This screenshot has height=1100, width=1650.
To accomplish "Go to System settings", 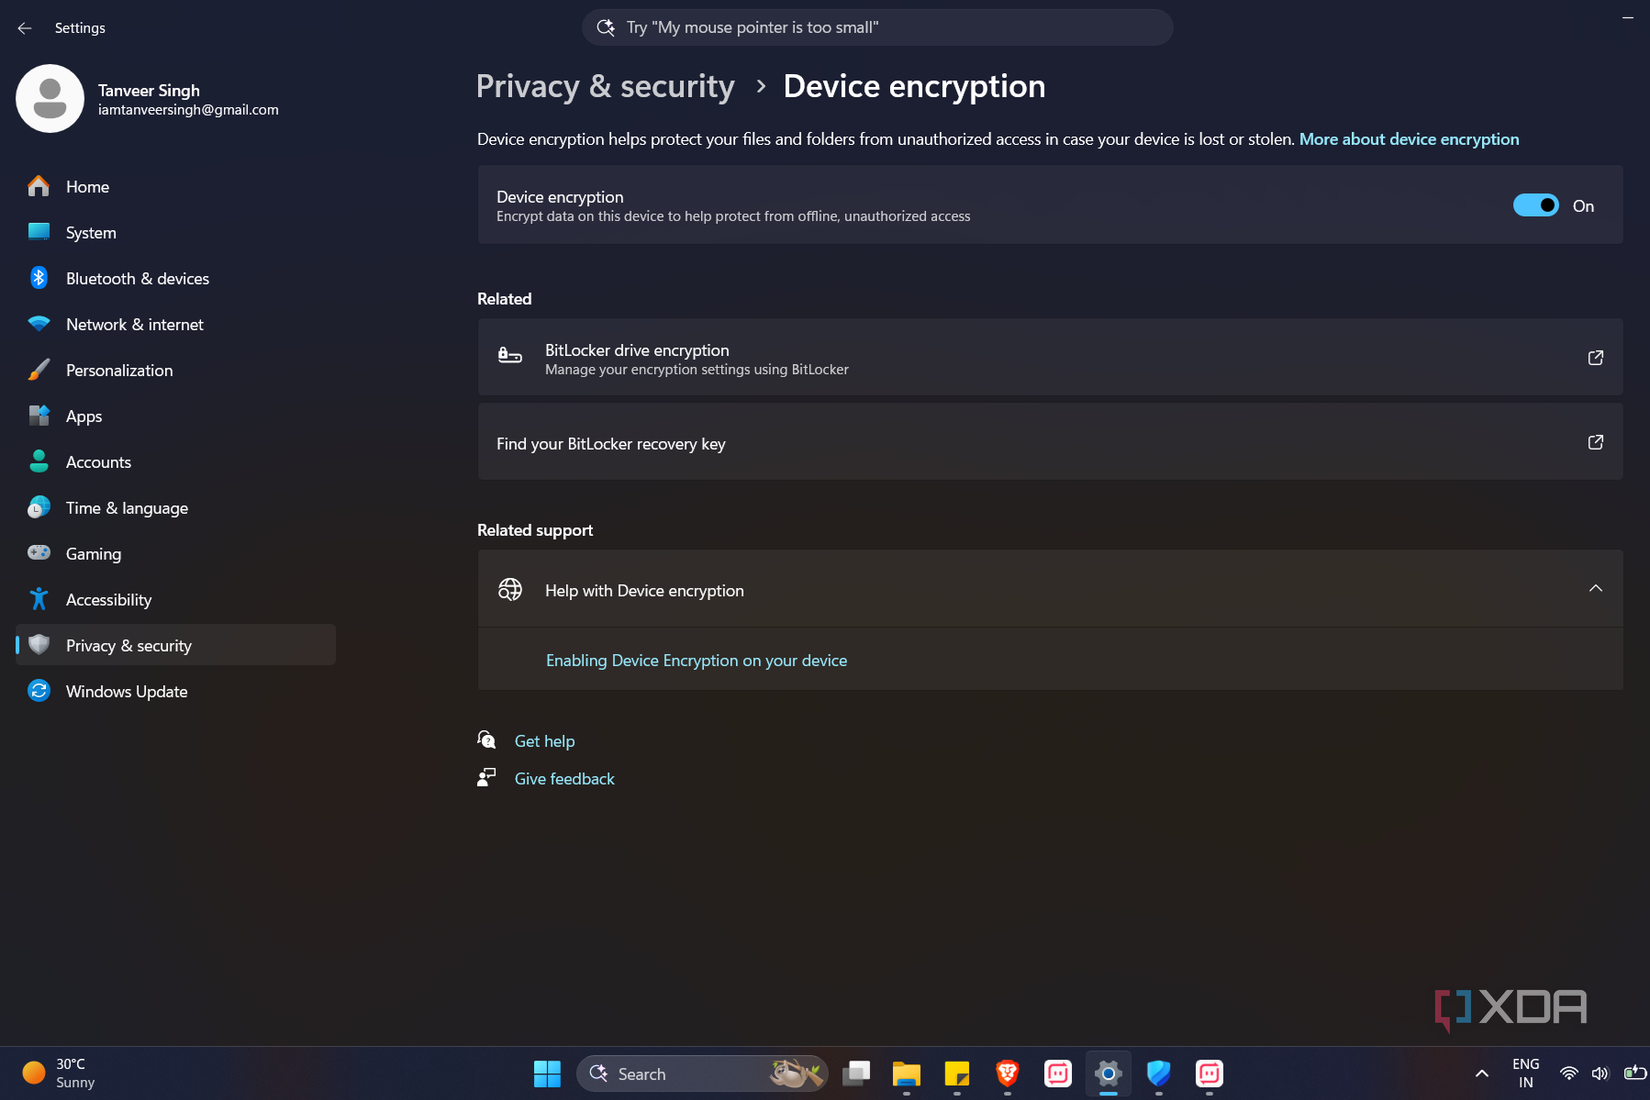I will pos(176,233).
